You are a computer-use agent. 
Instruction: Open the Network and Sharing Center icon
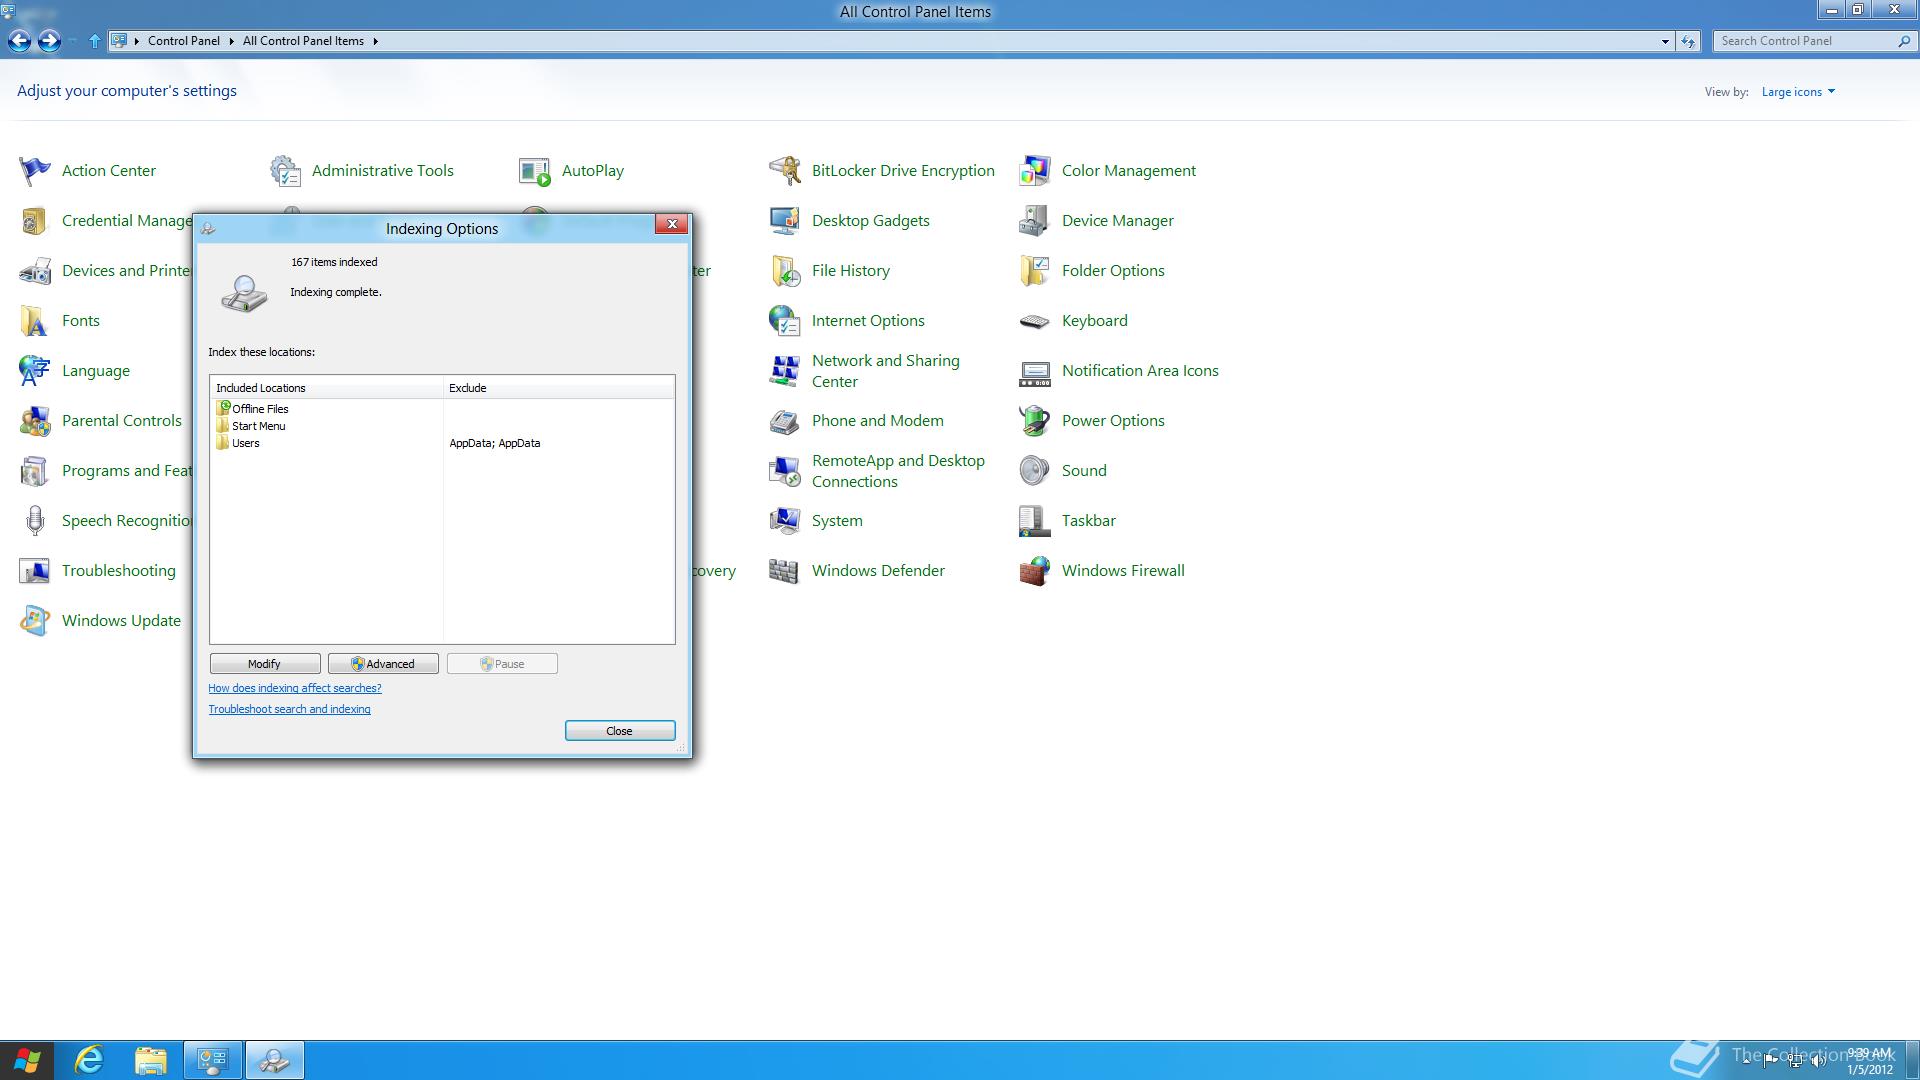785,371
